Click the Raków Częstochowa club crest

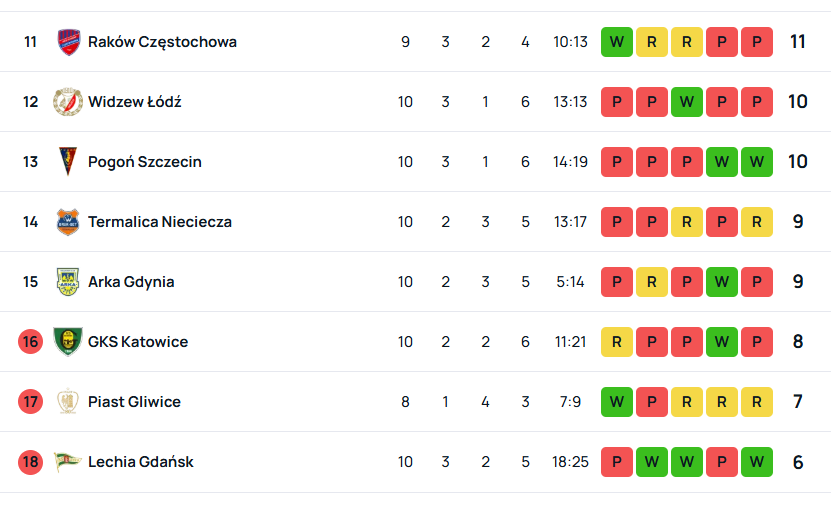tap(67, 42)
